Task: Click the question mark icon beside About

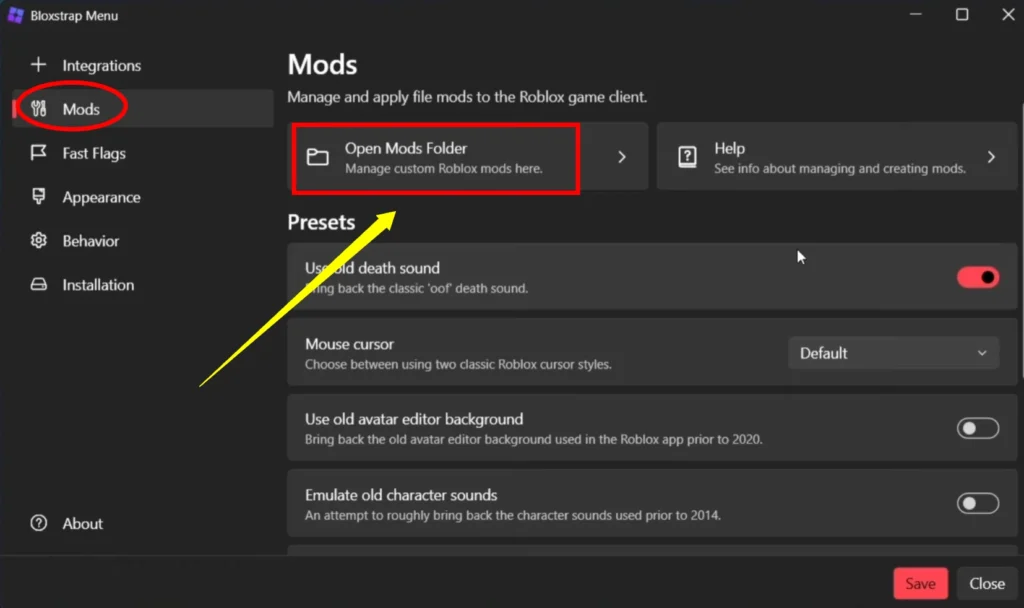Action: coord(39,523)
